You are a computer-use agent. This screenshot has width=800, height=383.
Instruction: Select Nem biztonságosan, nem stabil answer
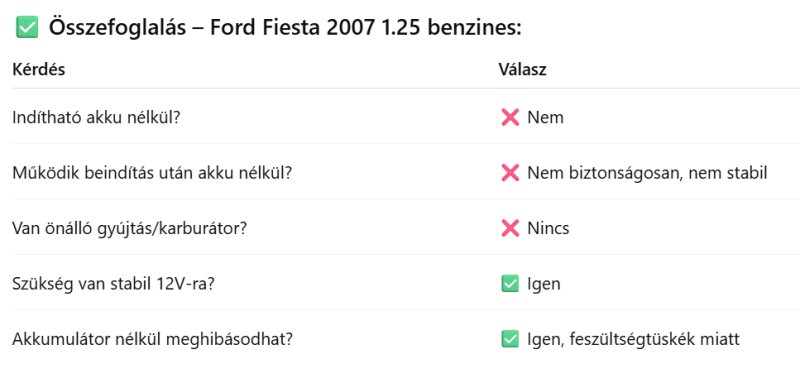[647, 174]
